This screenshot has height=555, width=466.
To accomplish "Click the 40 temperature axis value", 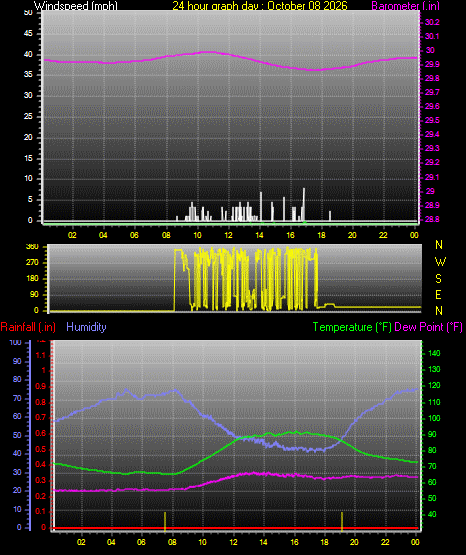I will [x=432, y=514].
